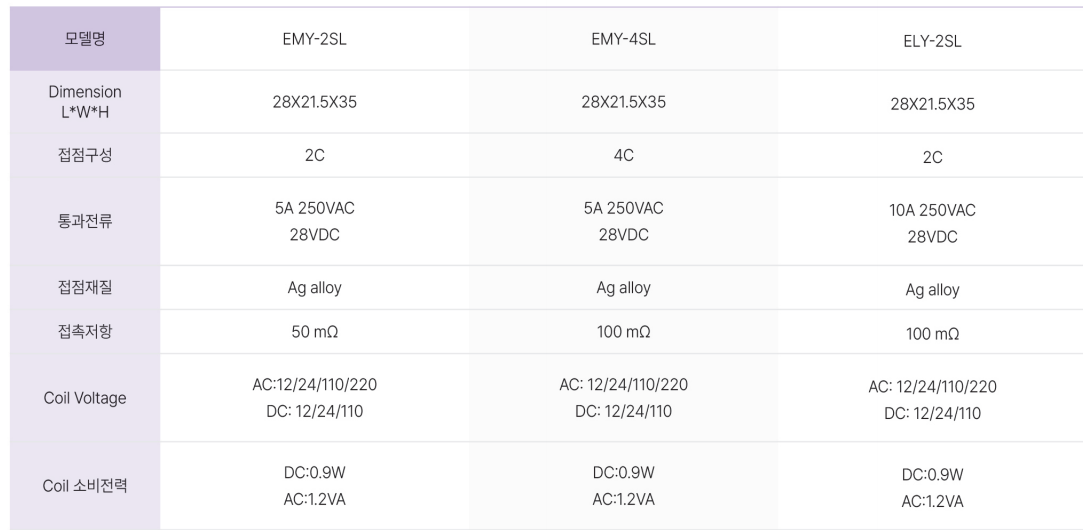Screen dimensions: 1083x530
Task: Click ELY-2SL's DC:0.9W power consumption text
Action: click(x=932, y=475)
